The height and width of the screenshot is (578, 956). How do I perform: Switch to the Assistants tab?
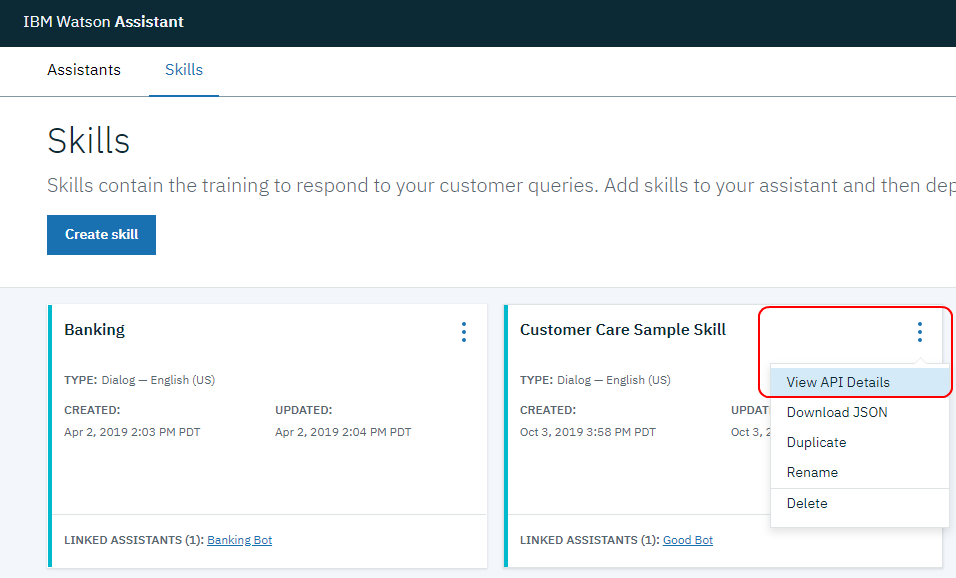[x=84, y=70]
